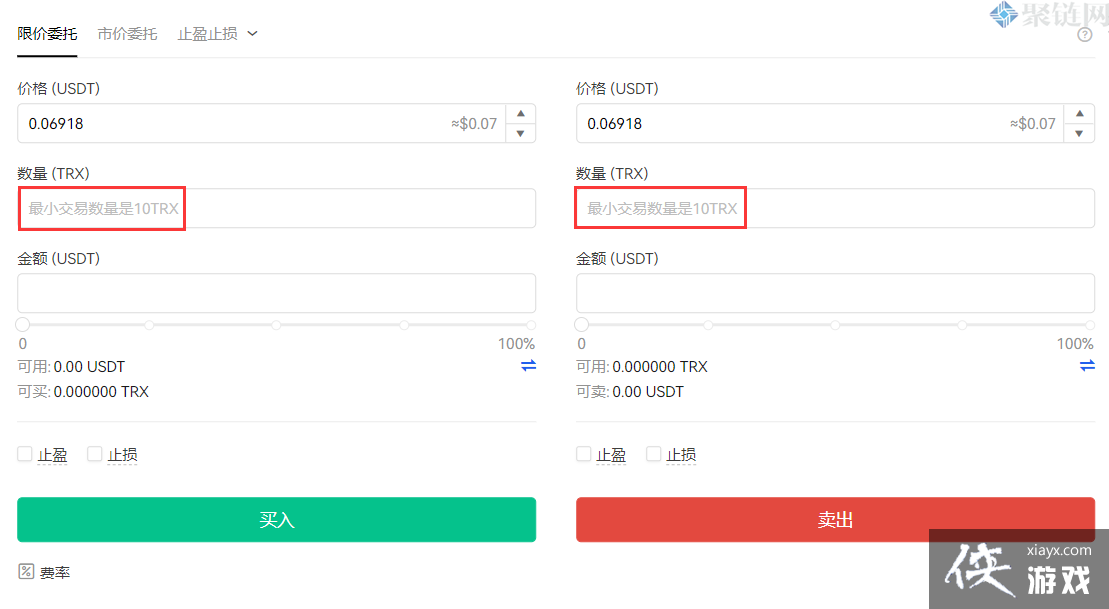This screenshot has height=609, width=1109.
Task: Tick 止损 checkbox on sell side
Action: coord(654,454)
